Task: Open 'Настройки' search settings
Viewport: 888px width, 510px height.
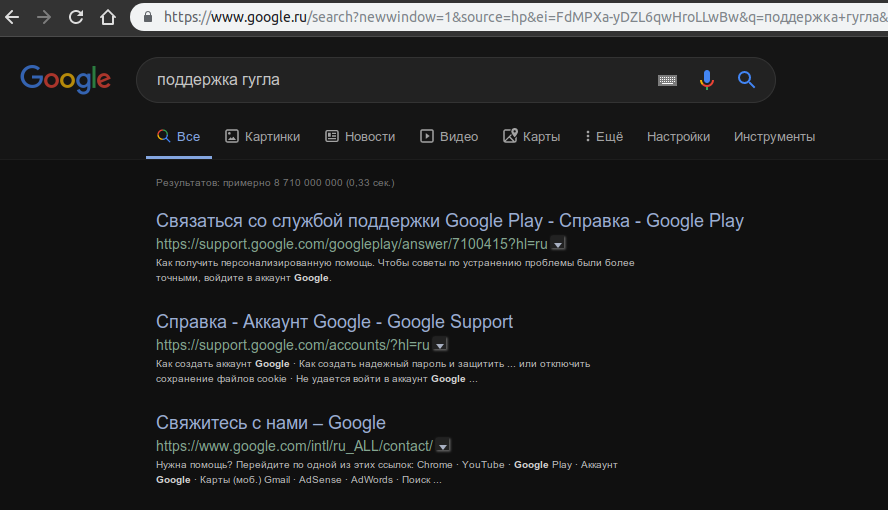Action: pos(678,136)
